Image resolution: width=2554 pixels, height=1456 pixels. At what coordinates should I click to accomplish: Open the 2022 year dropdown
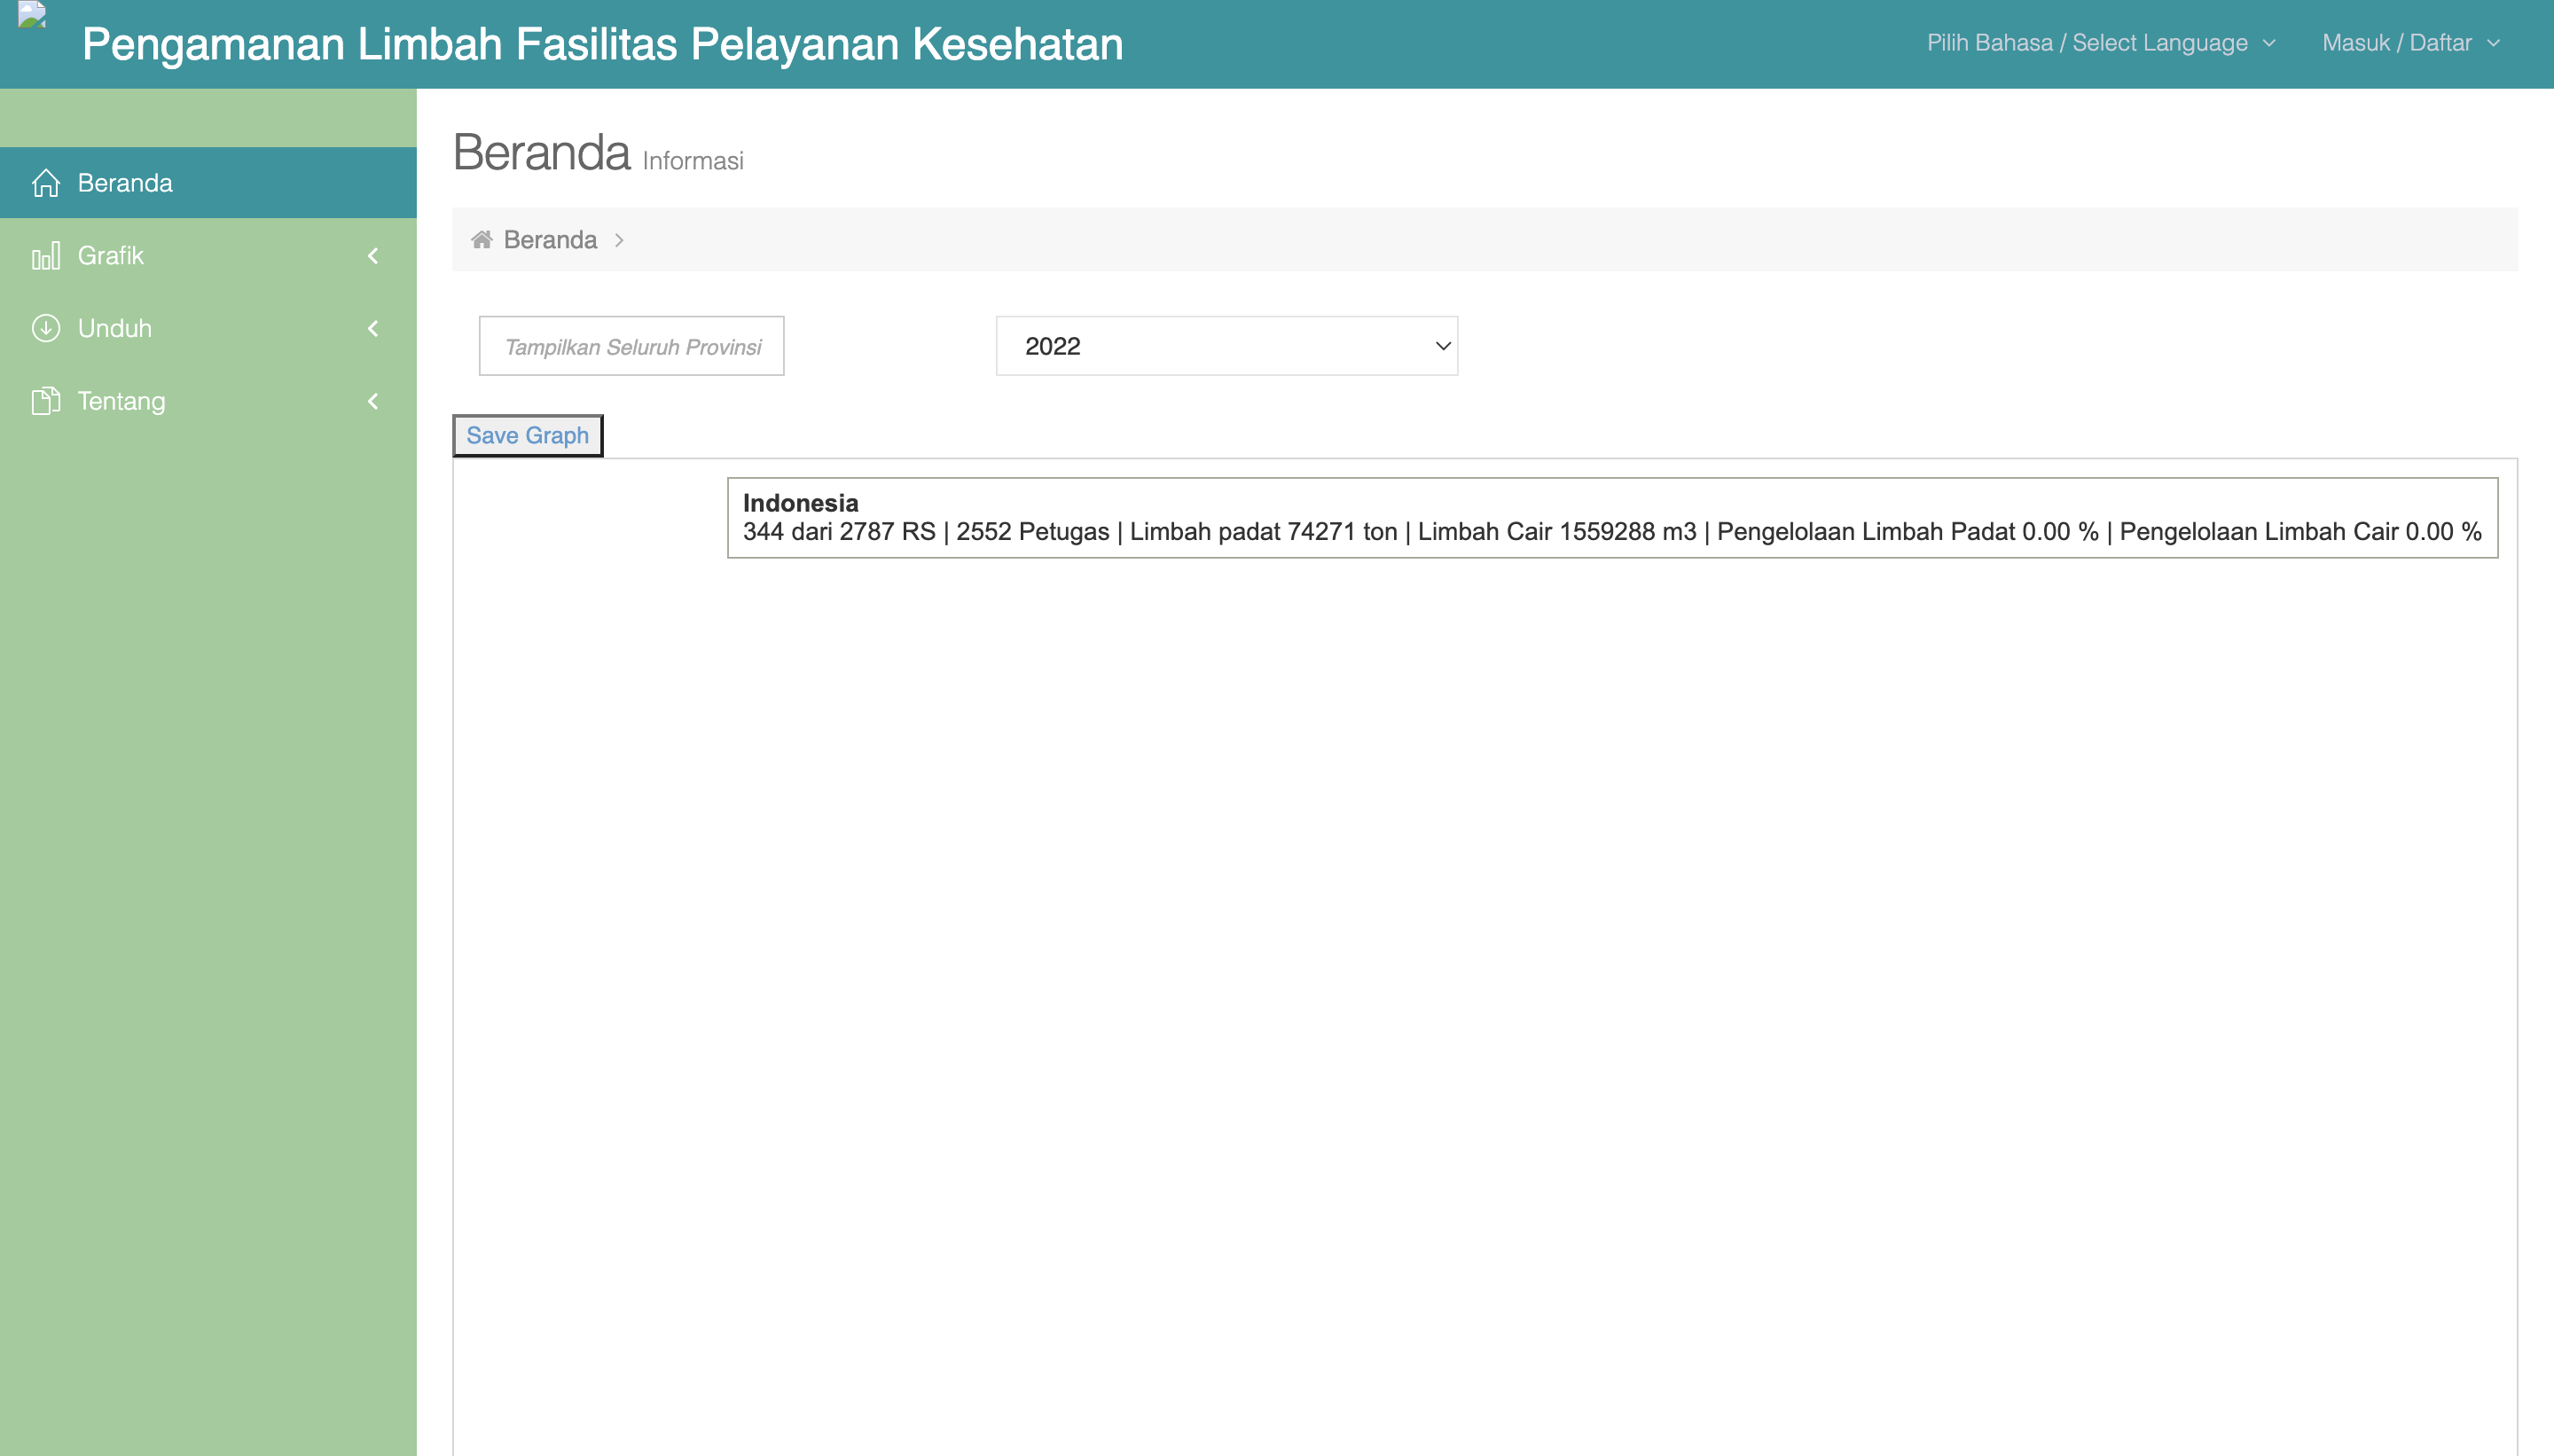click(x=1227, y=346)
